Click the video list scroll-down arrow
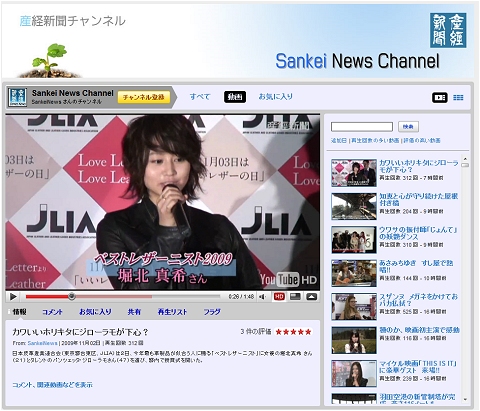The width and height of the screenshot is (480, 411). coord(465,399)
